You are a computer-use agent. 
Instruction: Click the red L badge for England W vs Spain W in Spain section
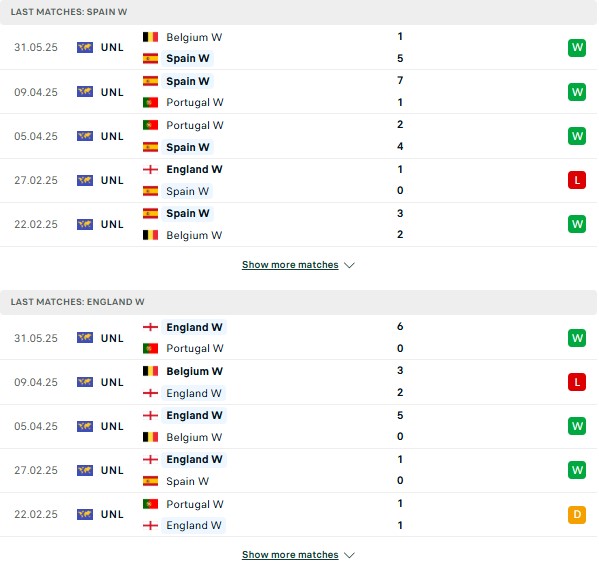click(576, 180)
